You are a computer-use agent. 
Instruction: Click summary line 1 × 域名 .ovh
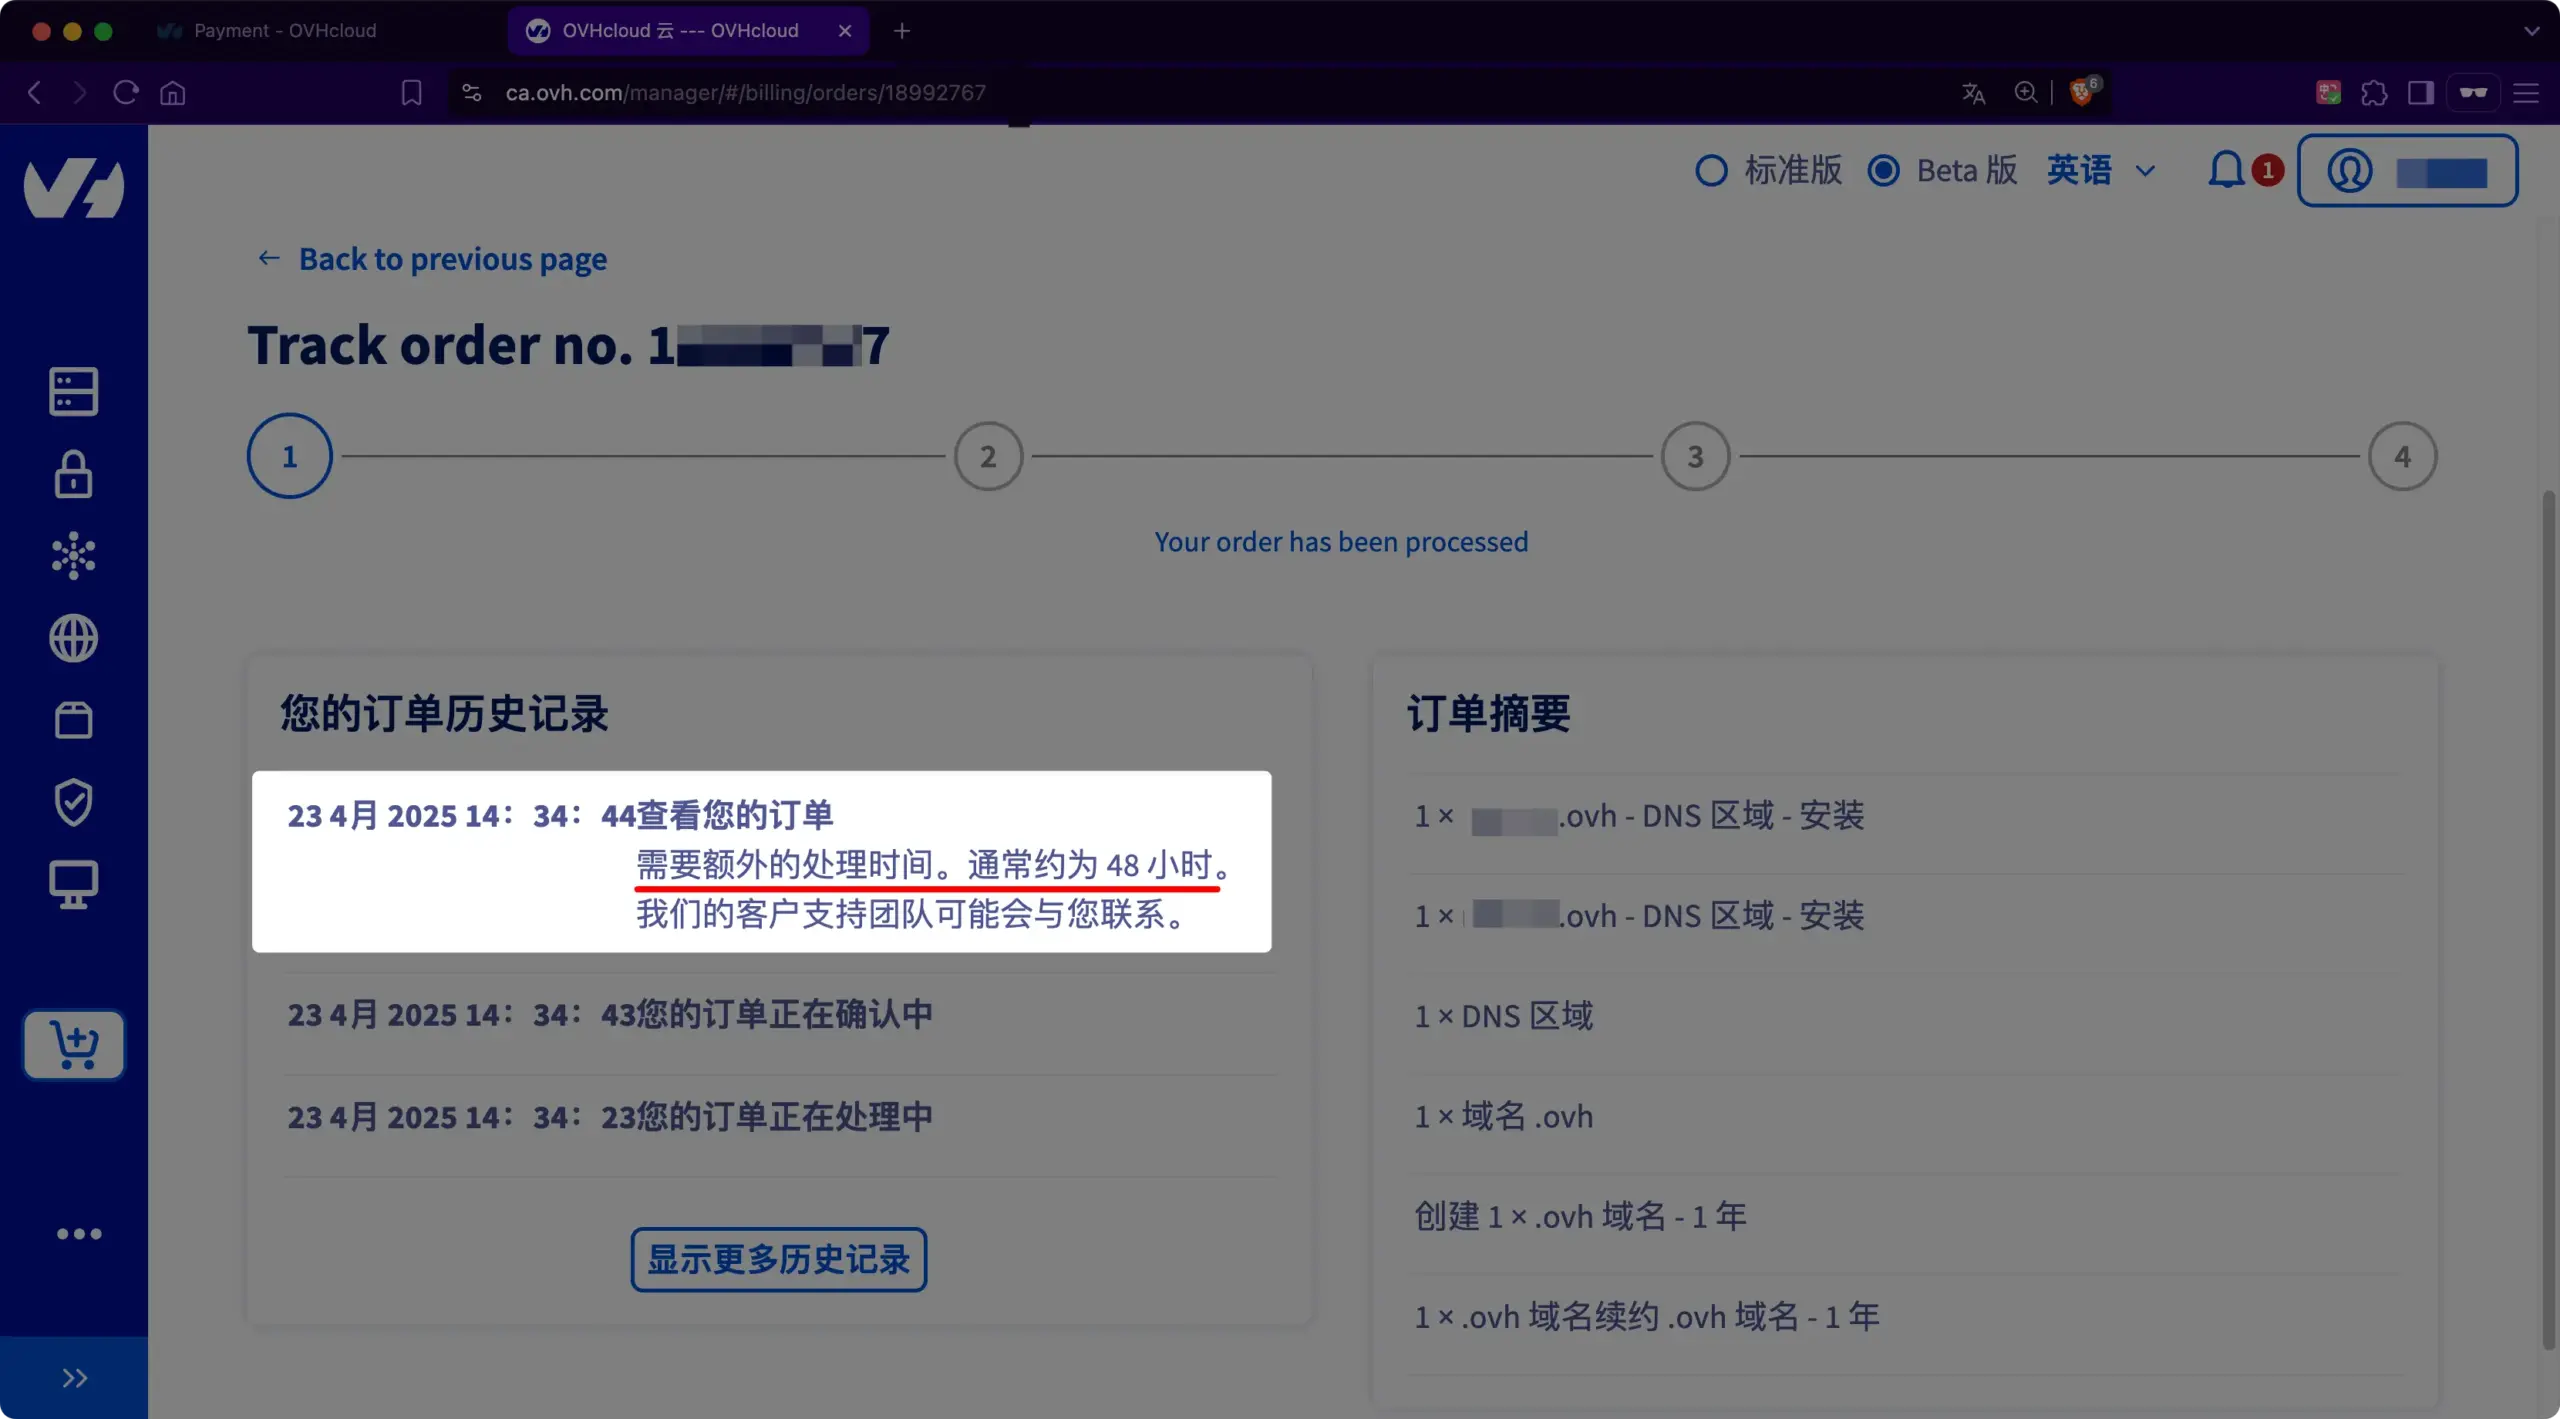tap(1504, 1116)
